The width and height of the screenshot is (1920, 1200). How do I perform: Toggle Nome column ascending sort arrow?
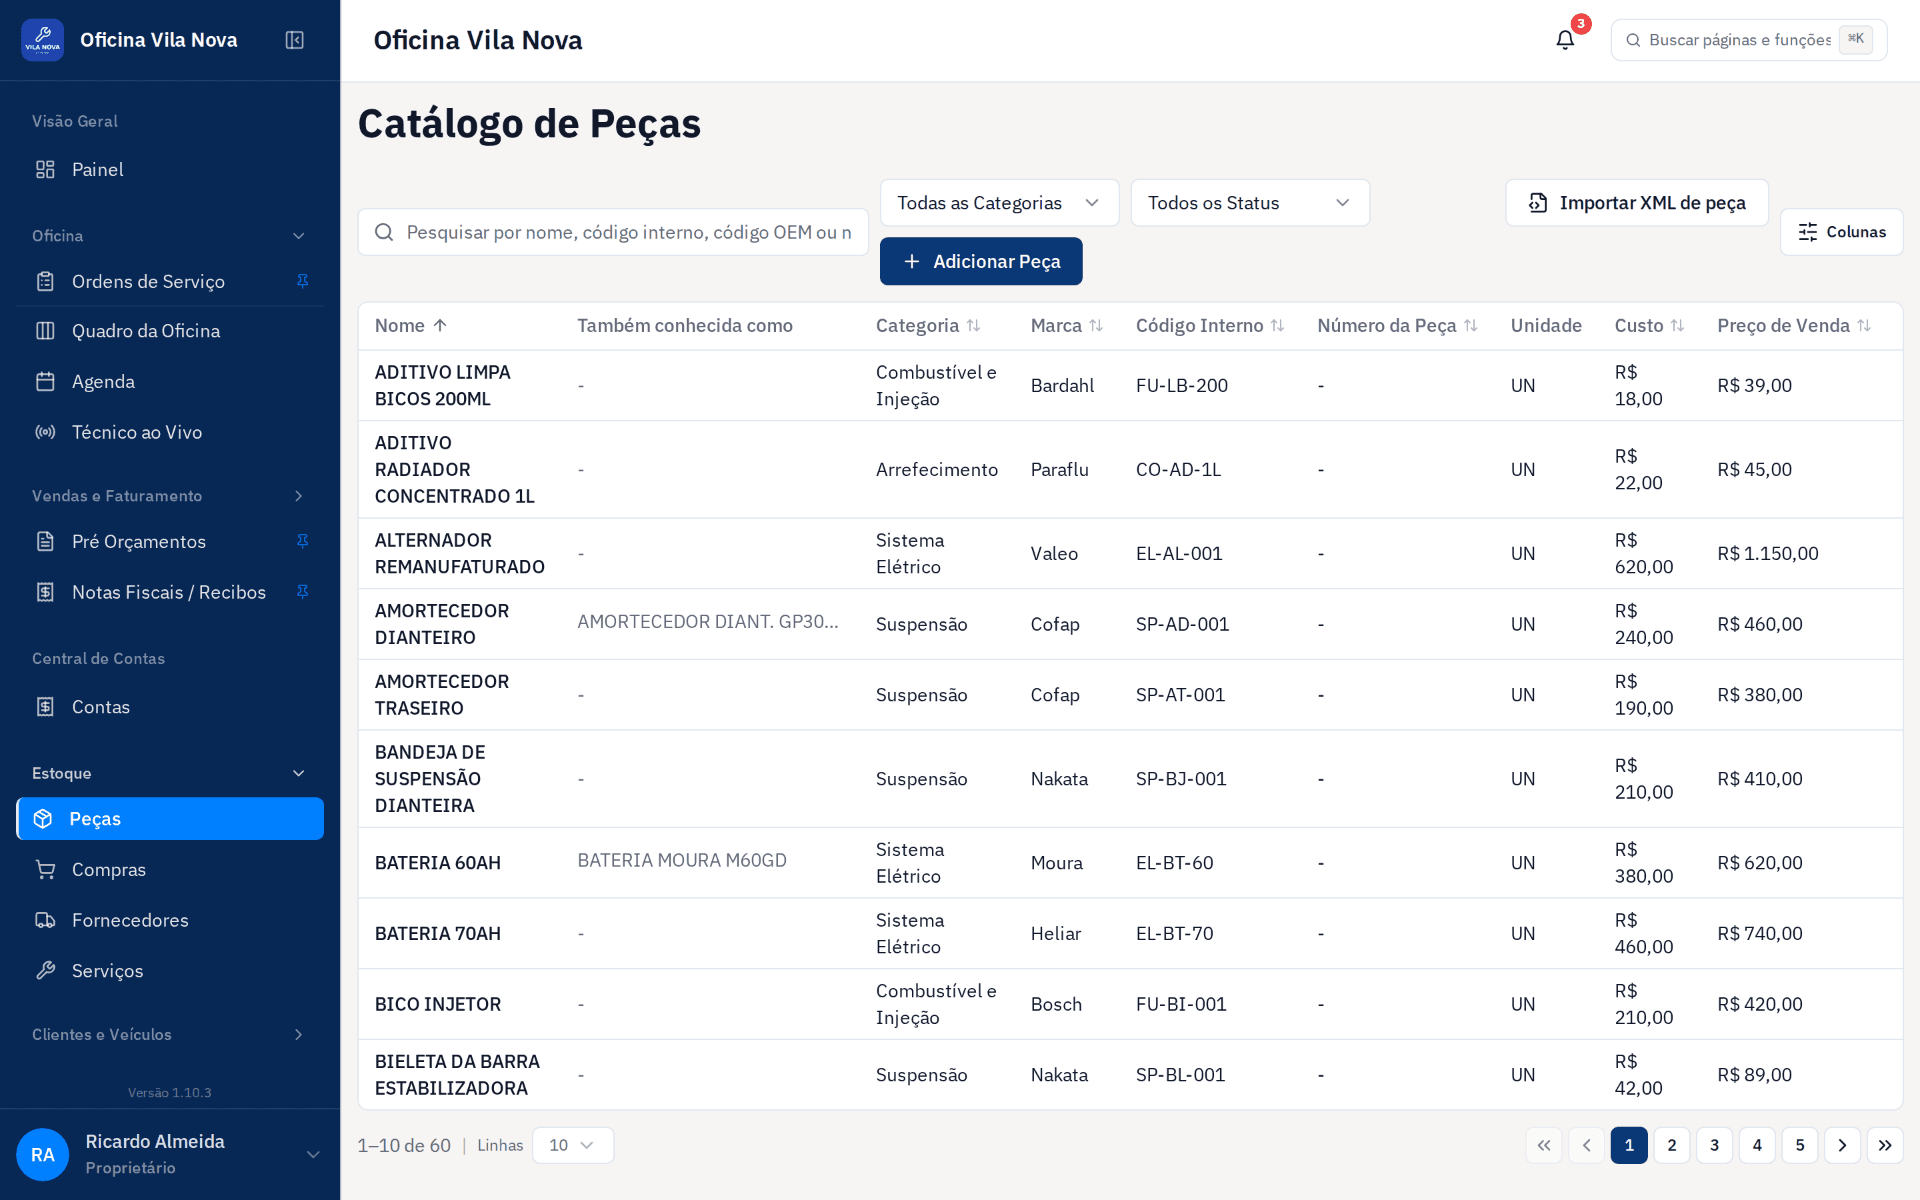click(x=440, y=326)
